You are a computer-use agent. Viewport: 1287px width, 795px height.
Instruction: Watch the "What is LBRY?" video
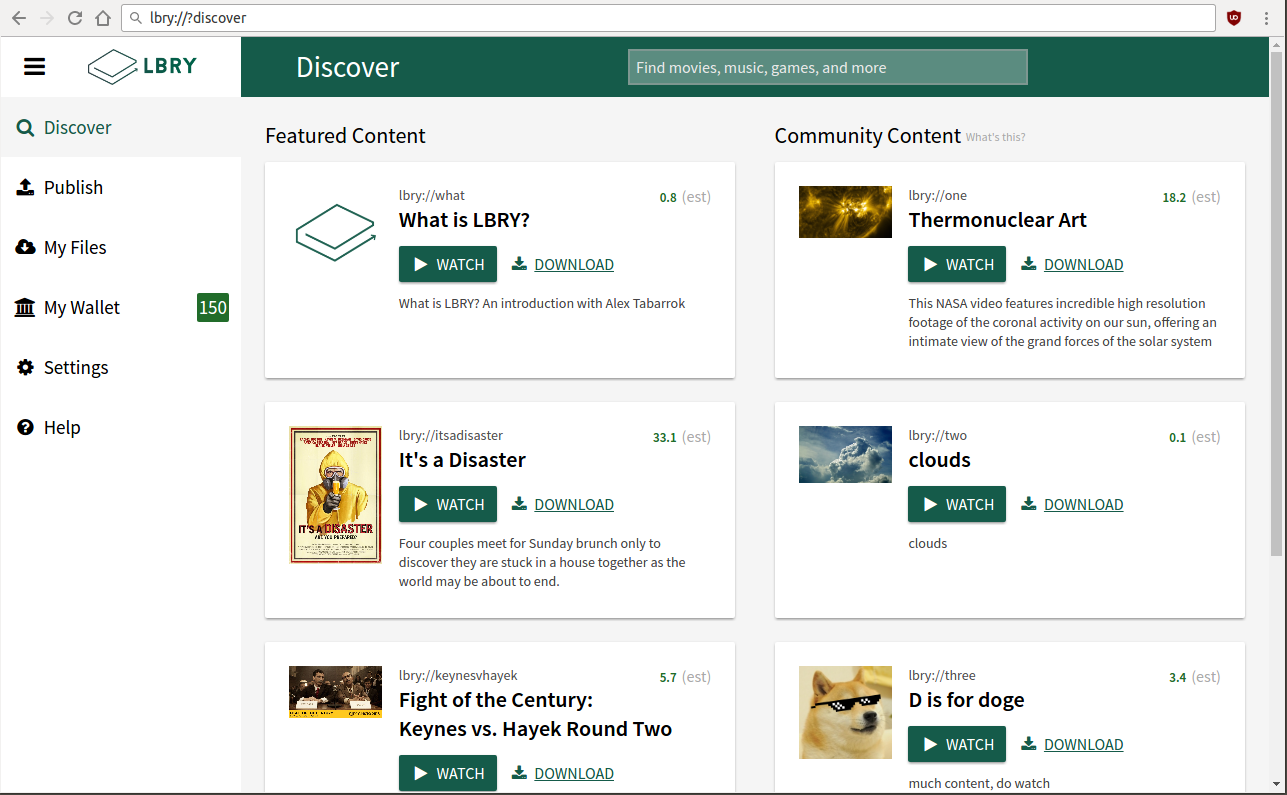448,265
